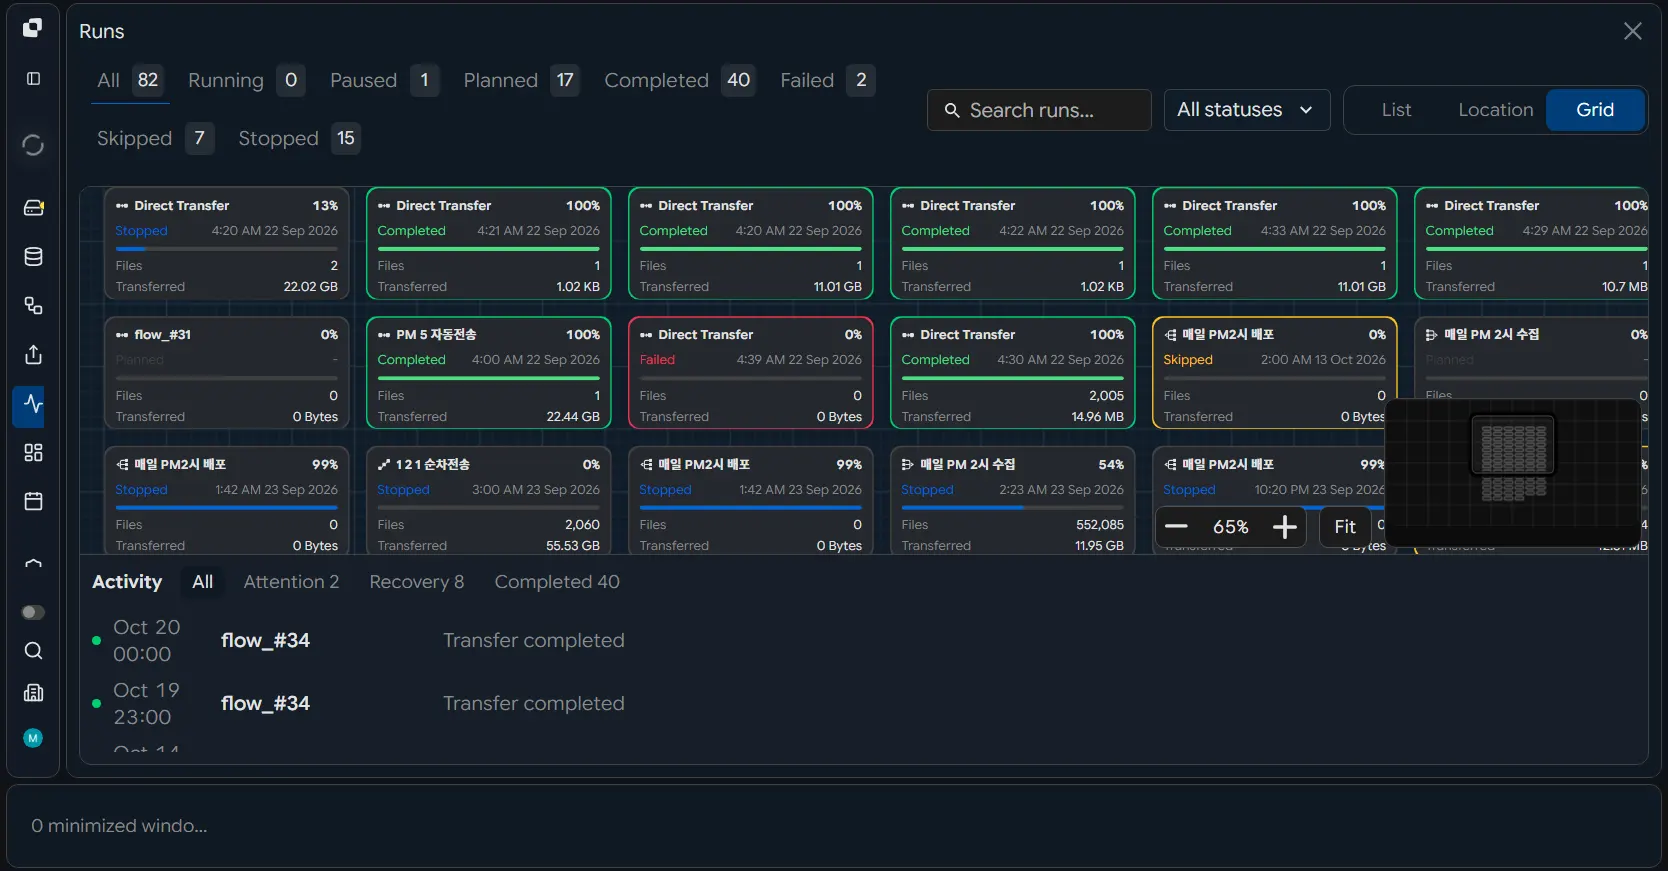Select the activity pulse icon in sidebar
1668x871 pixels.
33,404
